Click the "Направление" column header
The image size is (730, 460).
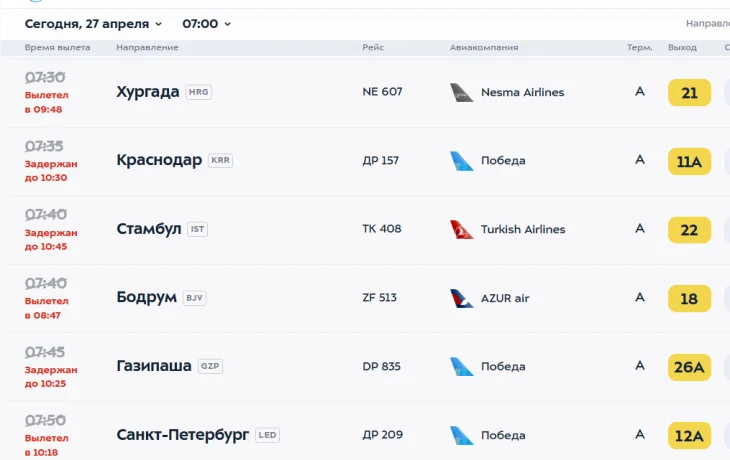click(x=147, y=48)
